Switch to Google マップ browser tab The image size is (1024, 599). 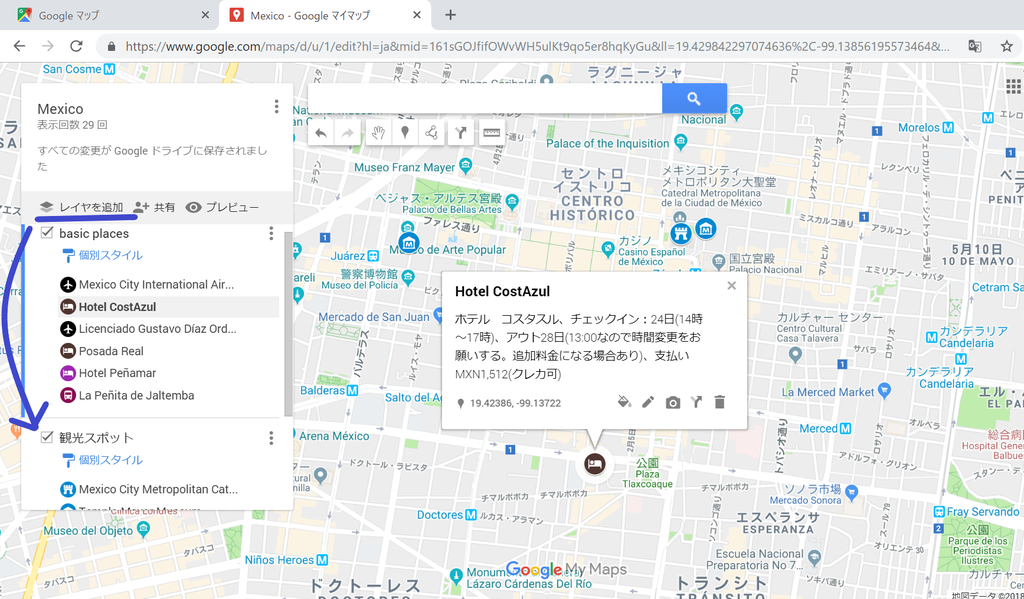tap(109, 15)
